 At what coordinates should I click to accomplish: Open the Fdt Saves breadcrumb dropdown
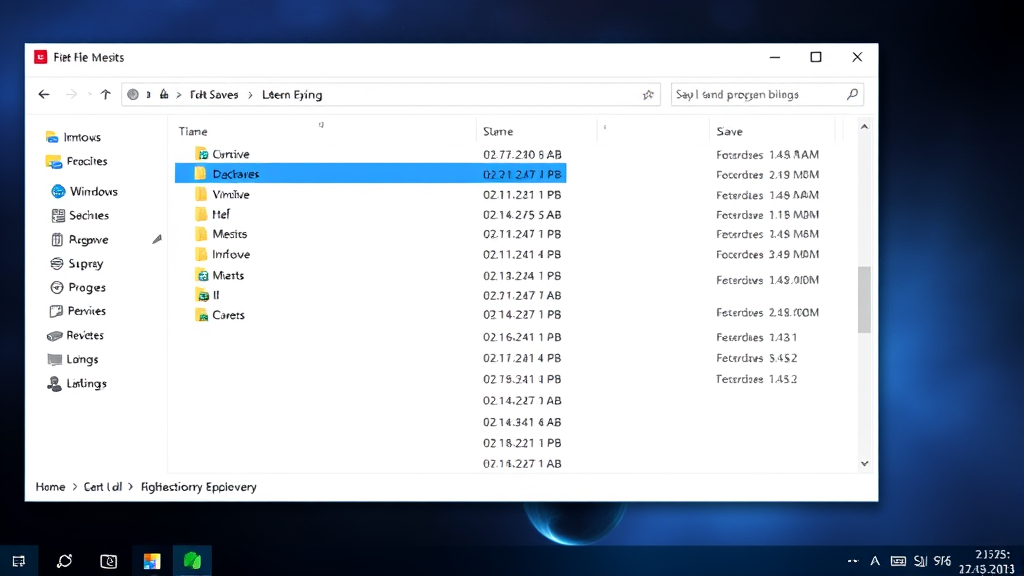(213, 94)
